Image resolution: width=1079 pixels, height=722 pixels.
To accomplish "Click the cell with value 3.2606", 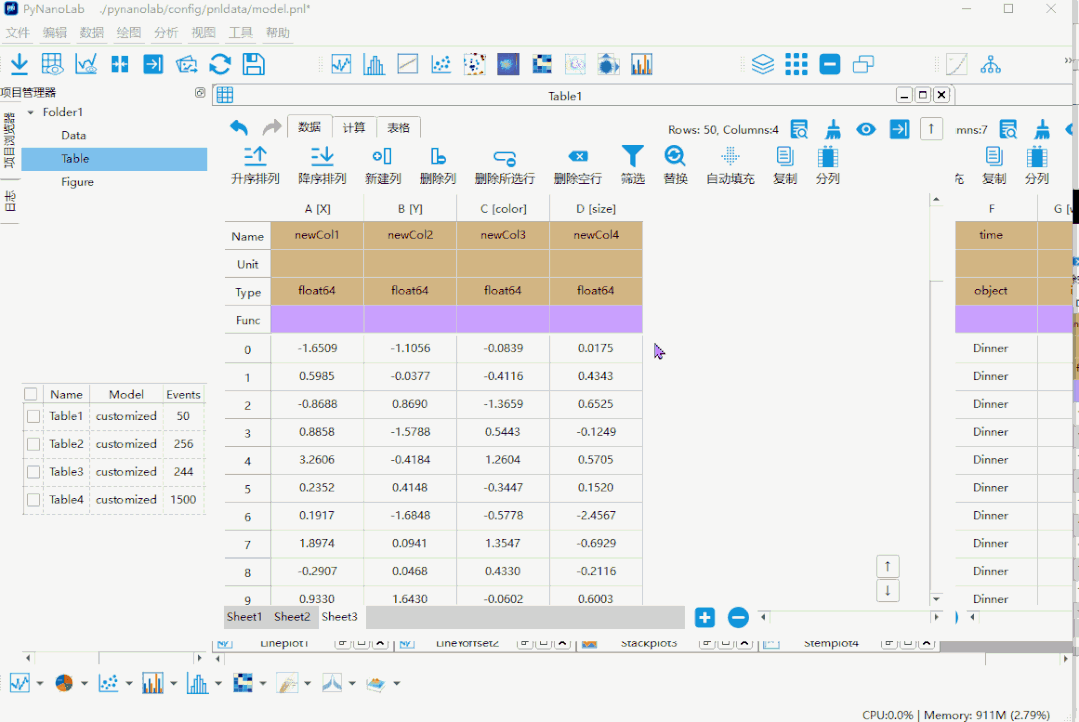I will [317, 459].
